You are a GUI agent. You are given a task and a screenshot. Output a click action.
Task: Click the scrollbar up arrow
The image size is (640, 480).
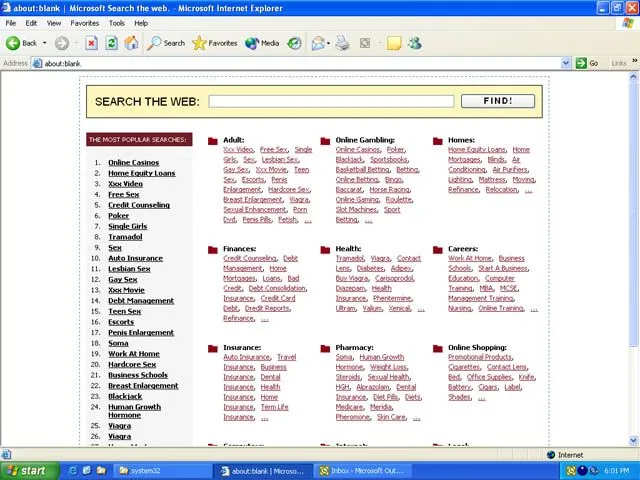pos(633,76)
